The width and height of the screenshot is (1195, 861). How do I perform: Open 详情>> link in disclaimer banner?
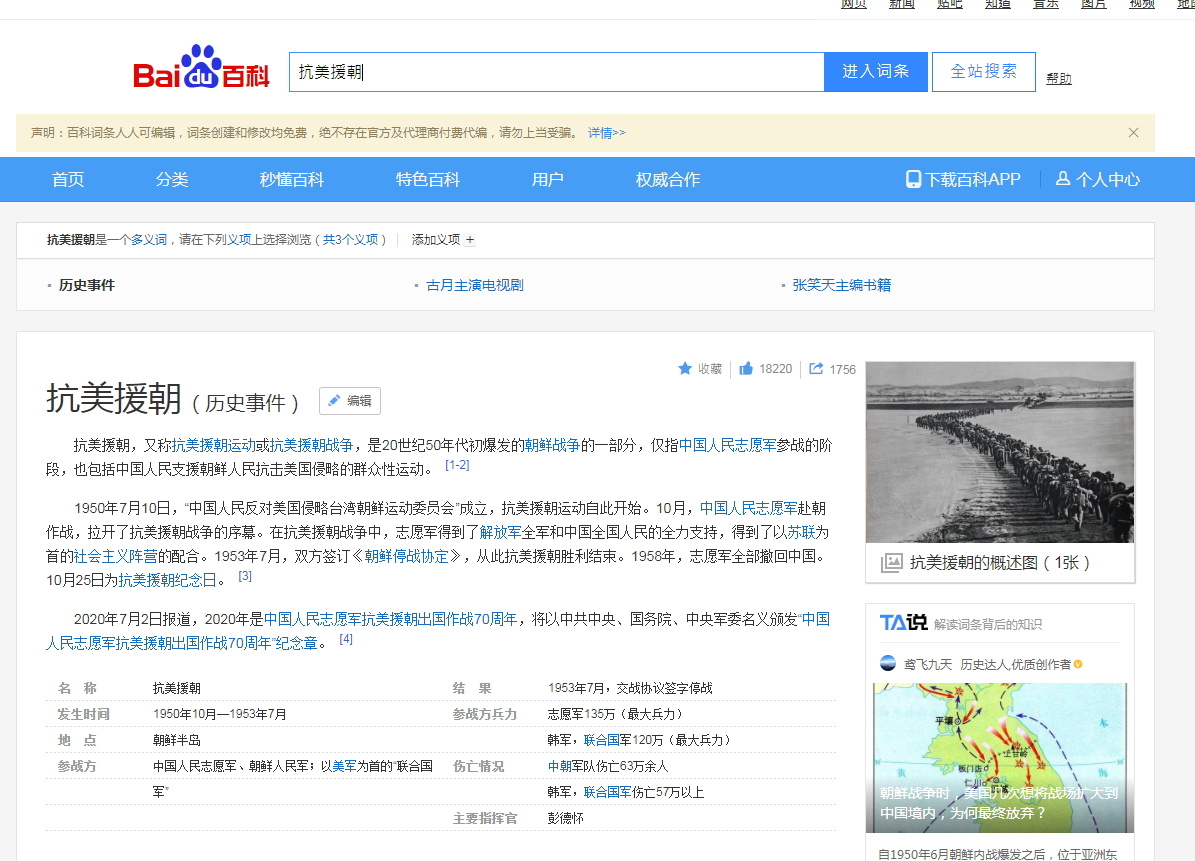pos(607,133)
